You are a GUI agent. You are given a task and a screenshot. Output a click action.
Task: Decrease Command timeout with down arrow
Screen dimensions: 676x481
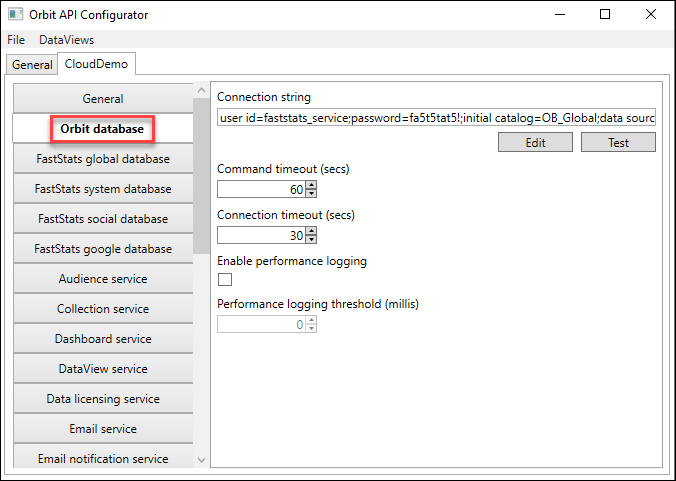pos(311,193)
